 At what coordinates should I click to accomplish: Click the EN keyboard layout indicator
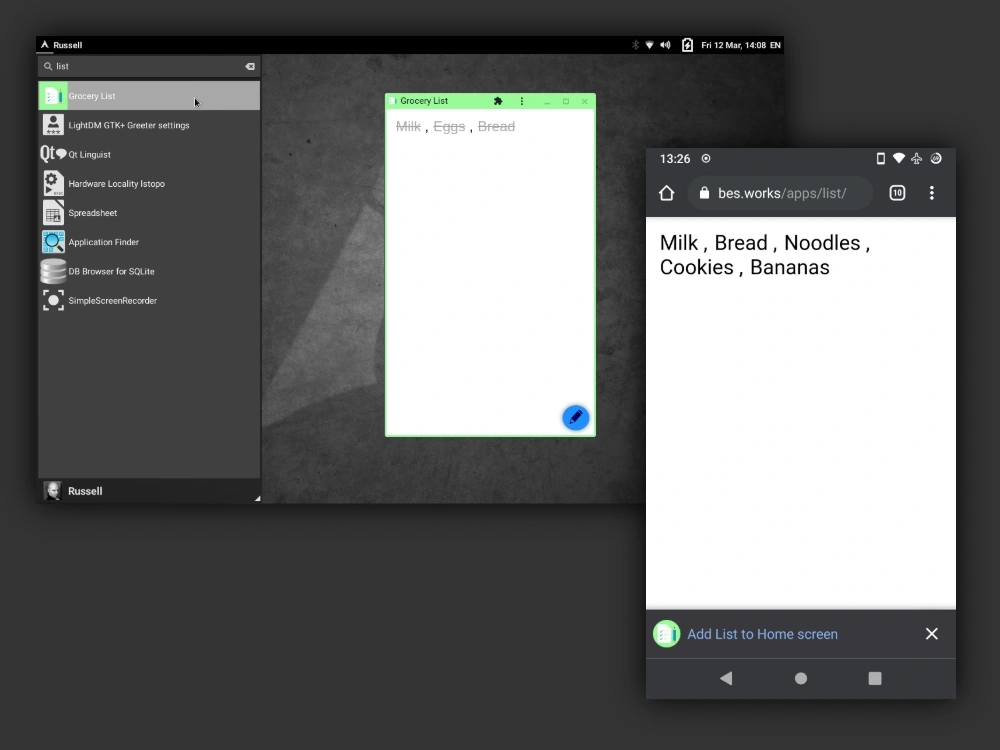pos(775,45)
